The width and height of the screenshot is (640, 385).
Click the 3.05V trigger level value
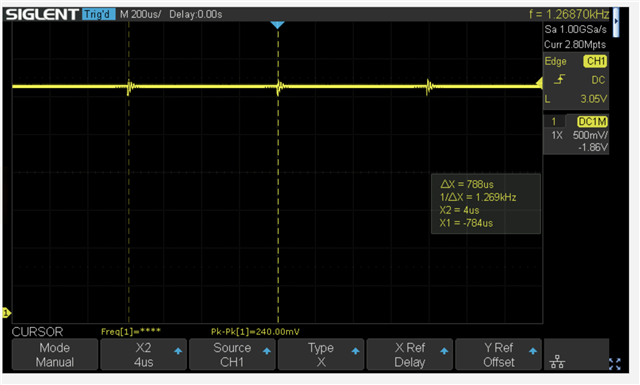point(594,99)
